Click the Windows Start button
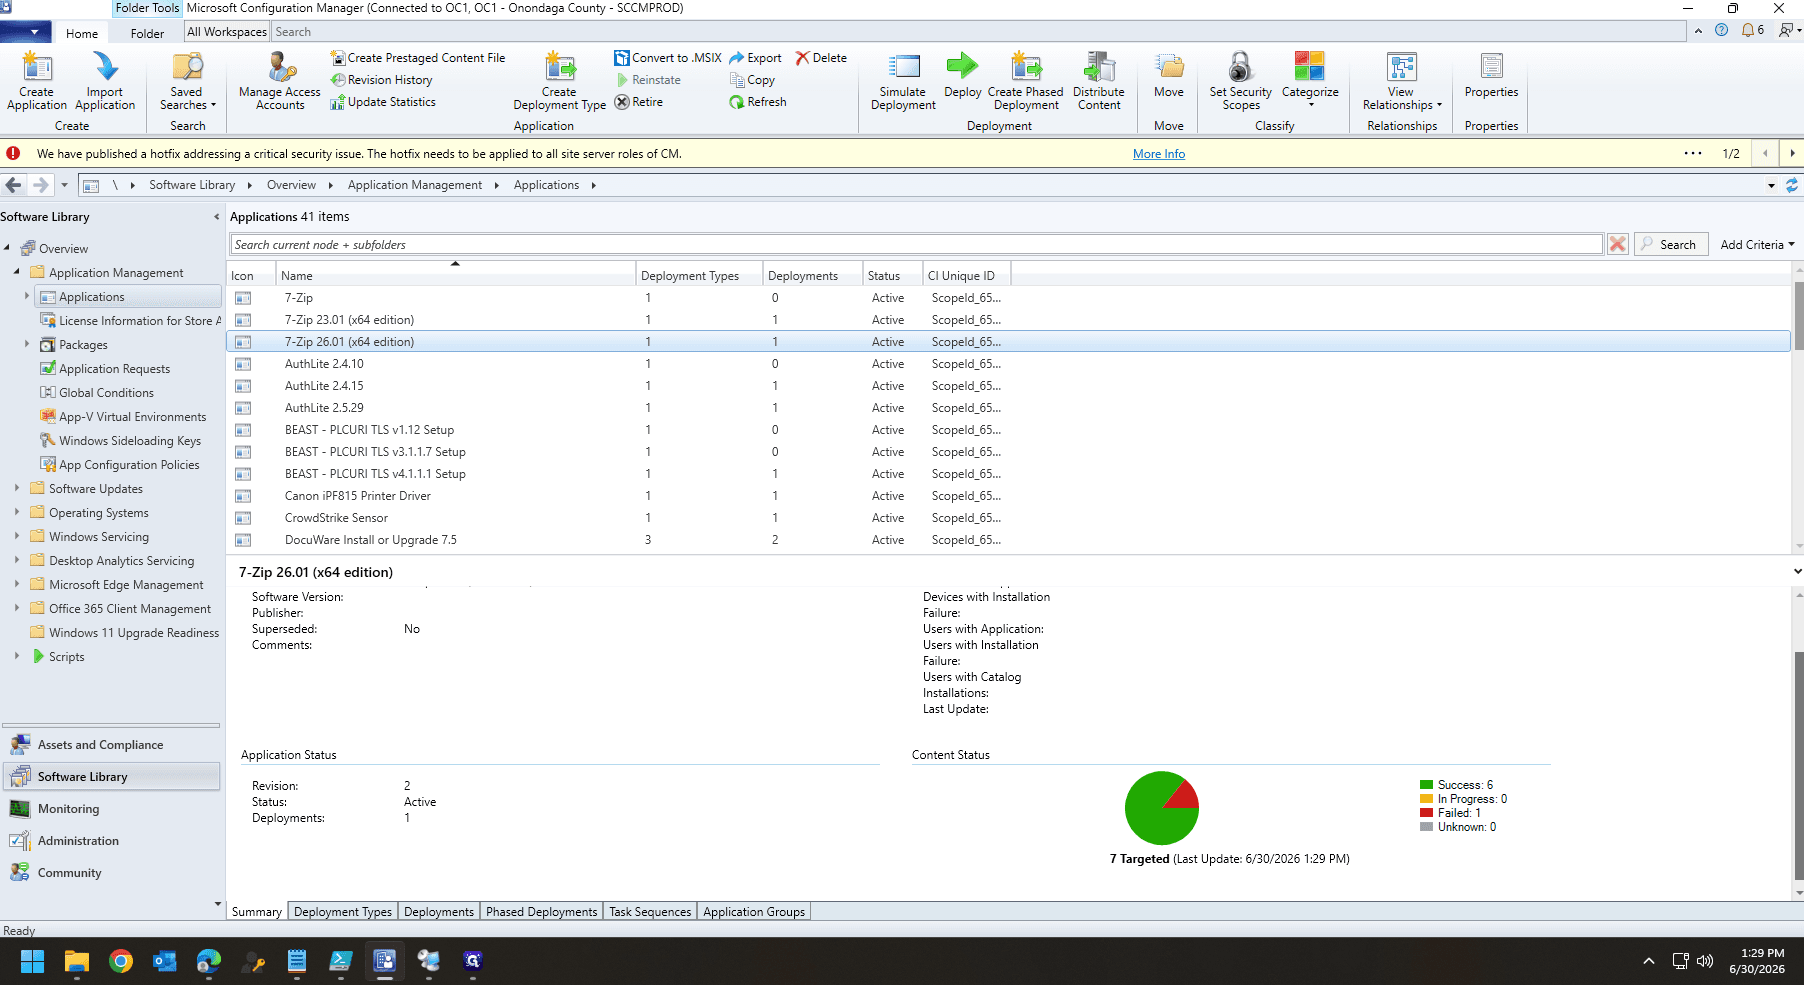 (32, 961)
